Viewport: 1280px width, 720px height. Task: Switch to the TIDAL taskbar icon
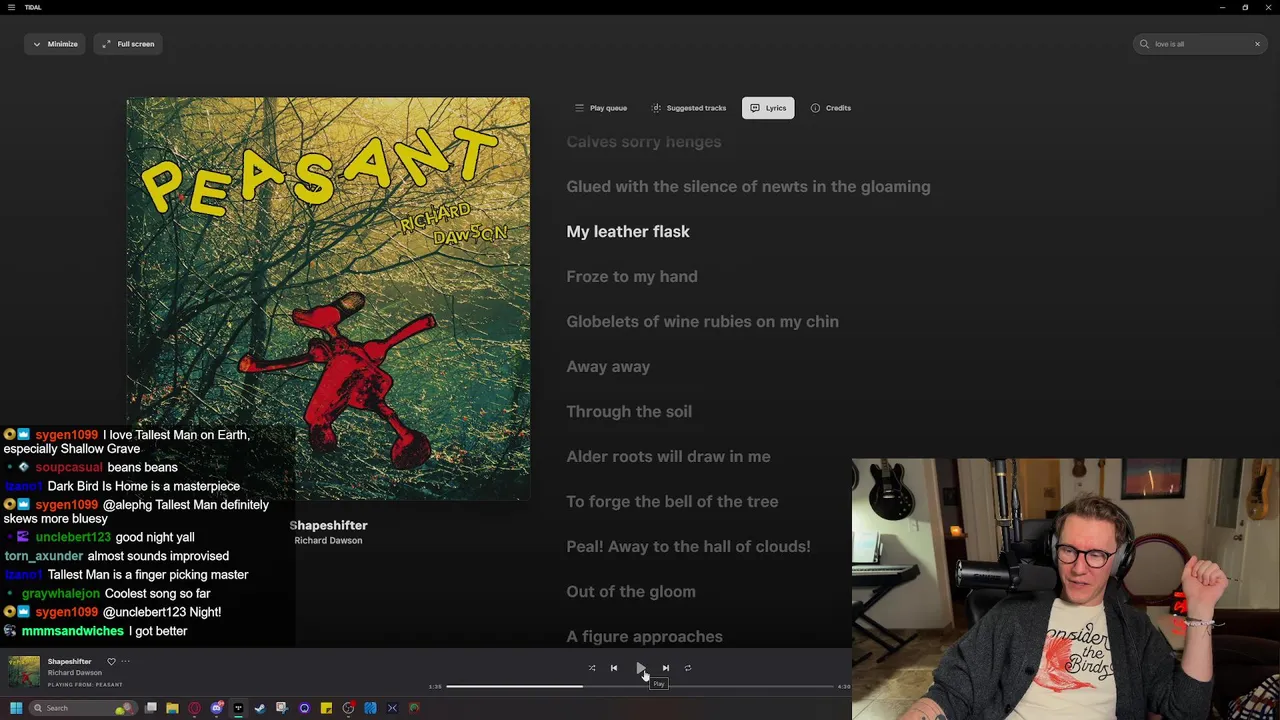coord(238,708)
